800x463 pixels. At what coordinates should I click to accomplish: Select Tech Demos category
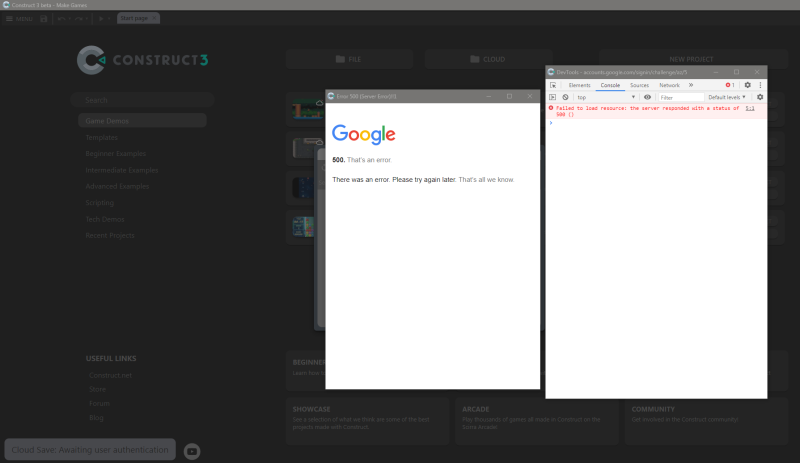[105, 219]
